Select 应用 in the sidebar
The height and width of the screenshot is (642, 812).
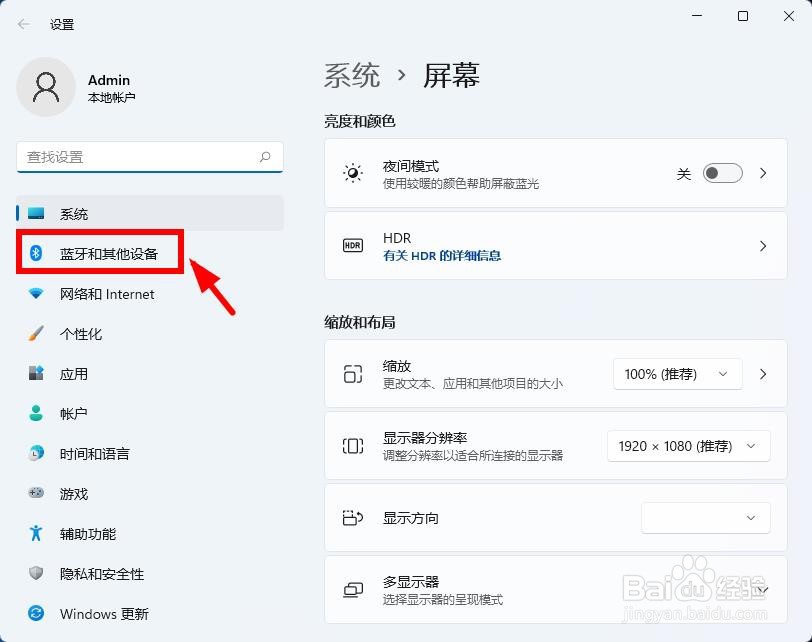pos(150,373)
